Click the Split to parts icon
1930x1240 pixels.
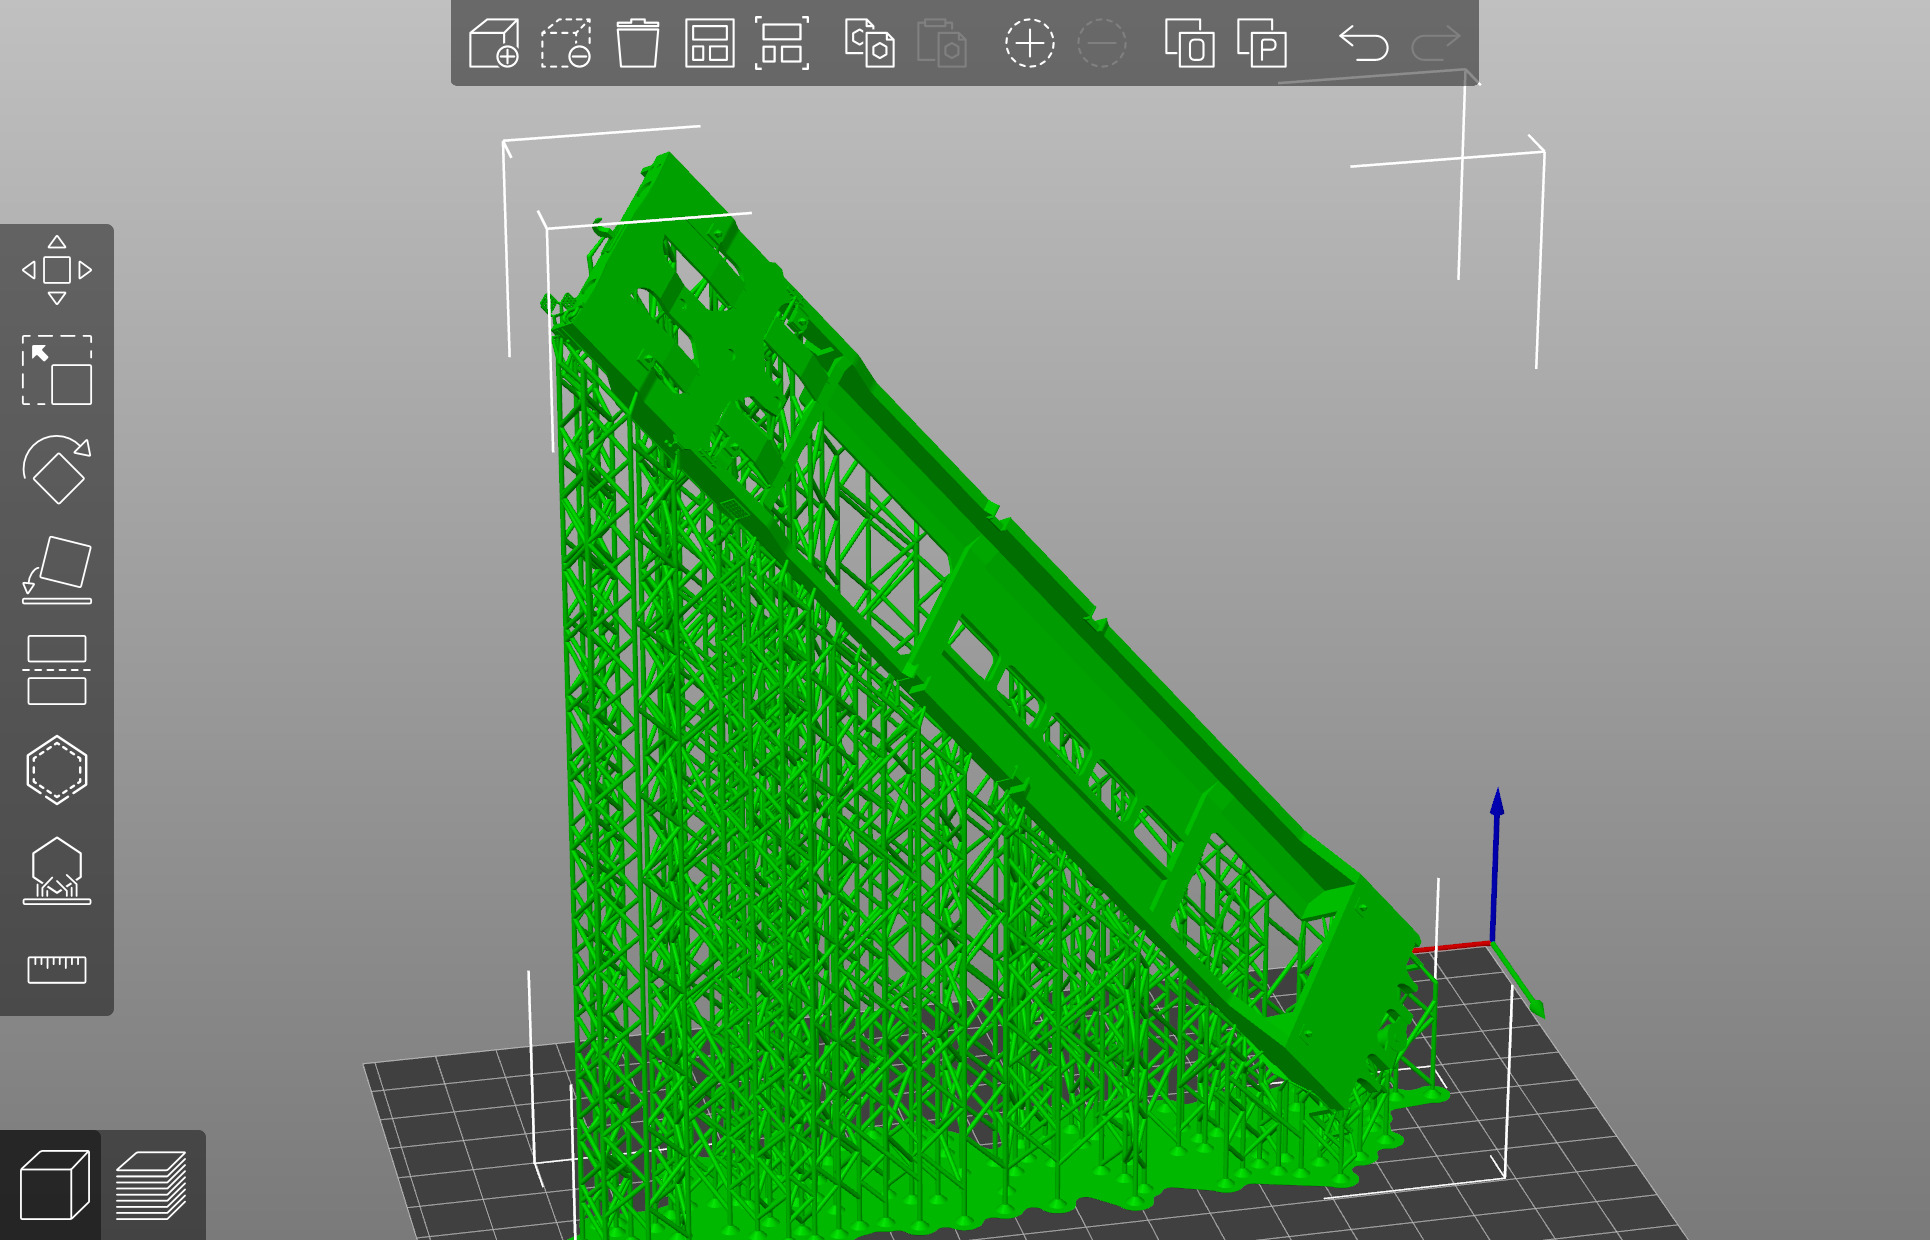1262,44
